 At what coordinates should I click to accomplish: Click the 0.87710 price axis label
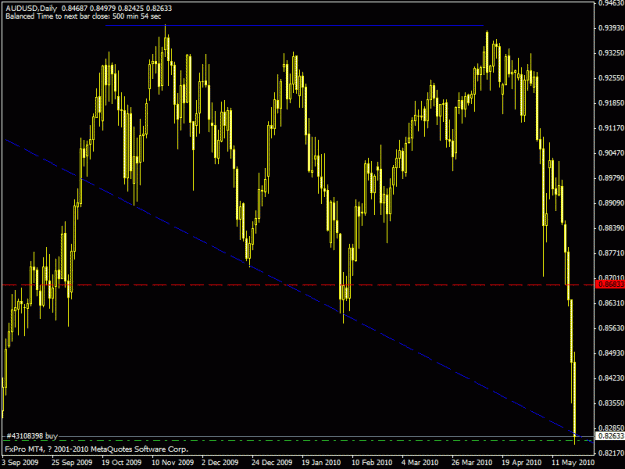[x=611, y=253]
